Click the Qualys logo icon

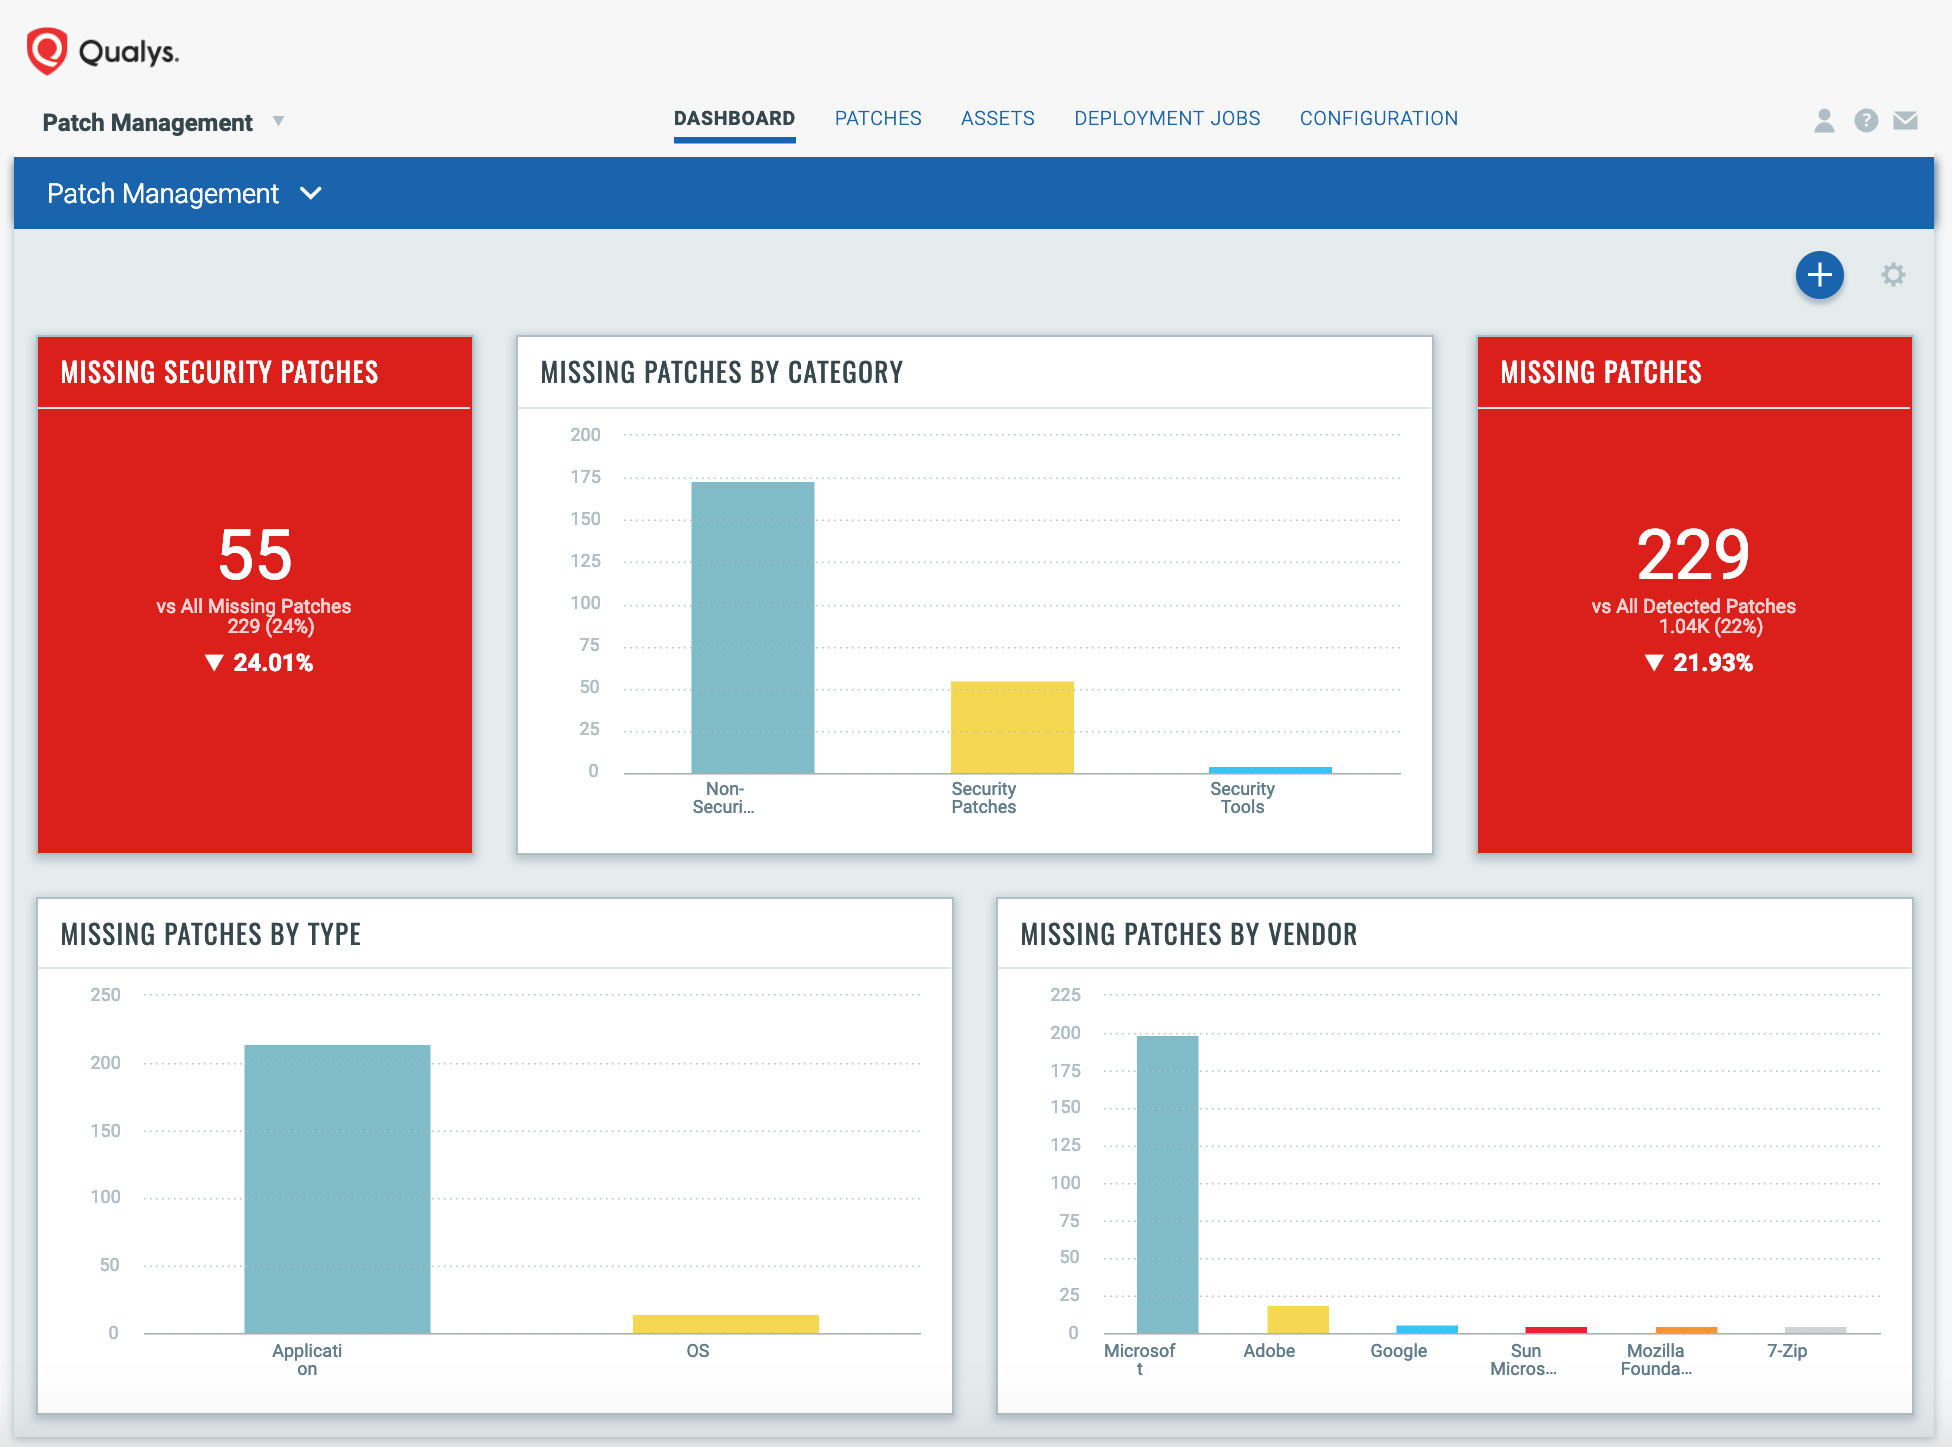point(47,51)
